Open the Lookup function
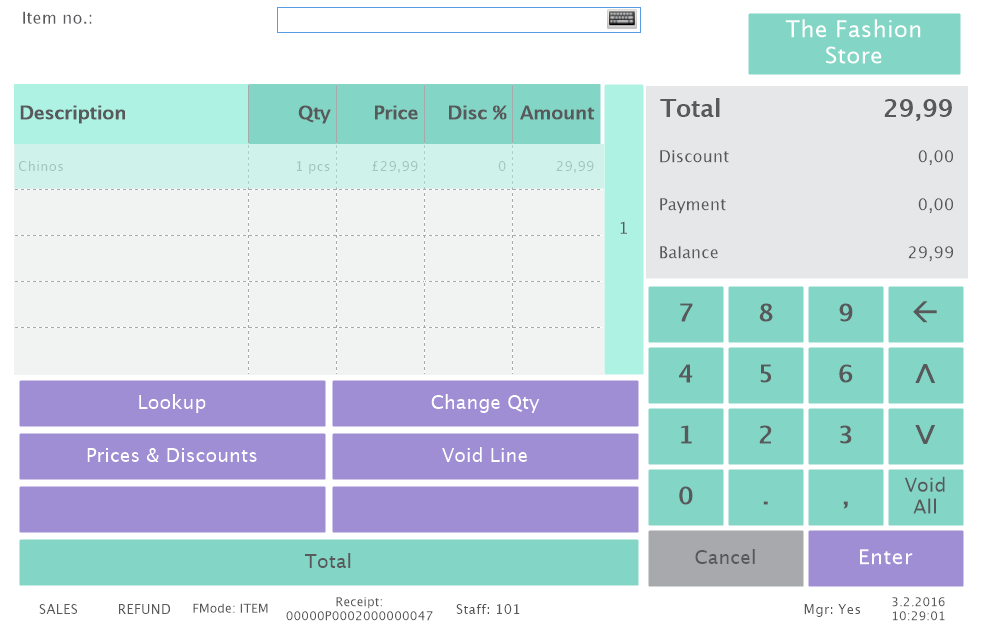Viewport: 984px width, 641px height. [x=172, y=403]
